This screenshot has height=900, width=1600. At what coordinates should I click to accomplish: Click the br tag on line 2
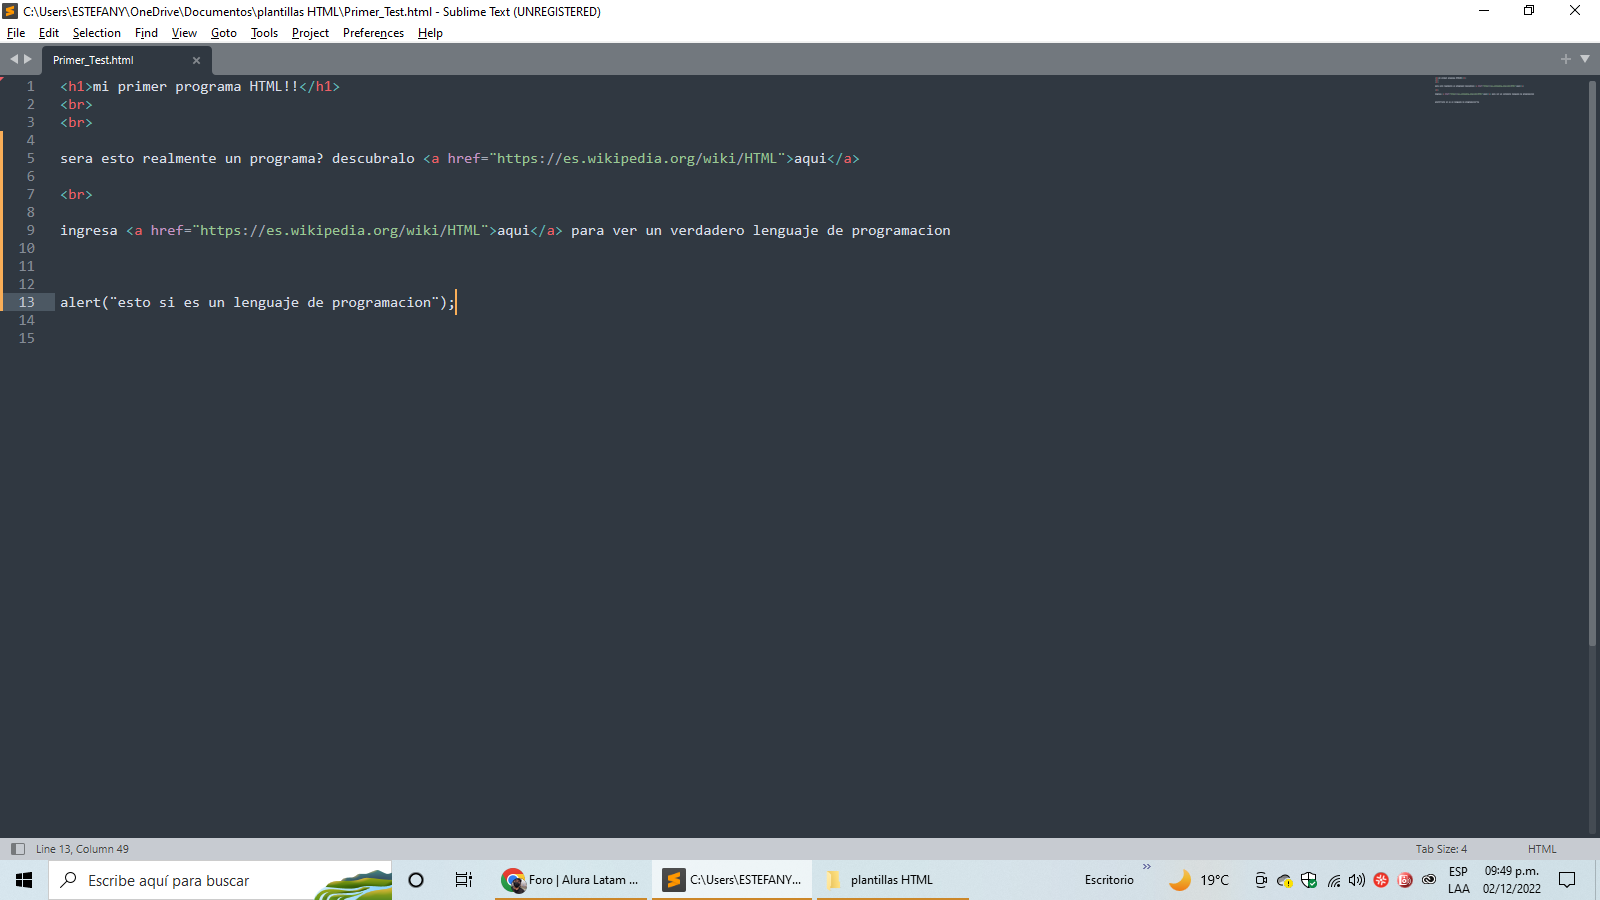click(x=76, y=104)
